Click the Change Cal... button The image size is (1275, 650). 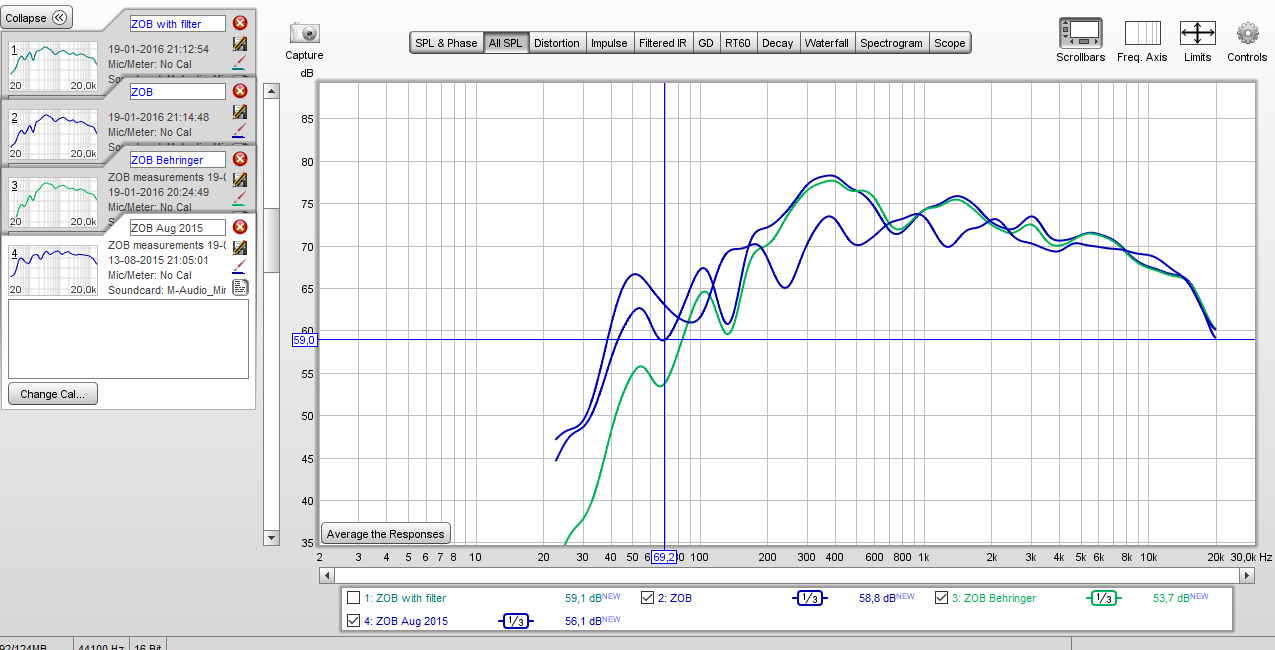[53, 394]
